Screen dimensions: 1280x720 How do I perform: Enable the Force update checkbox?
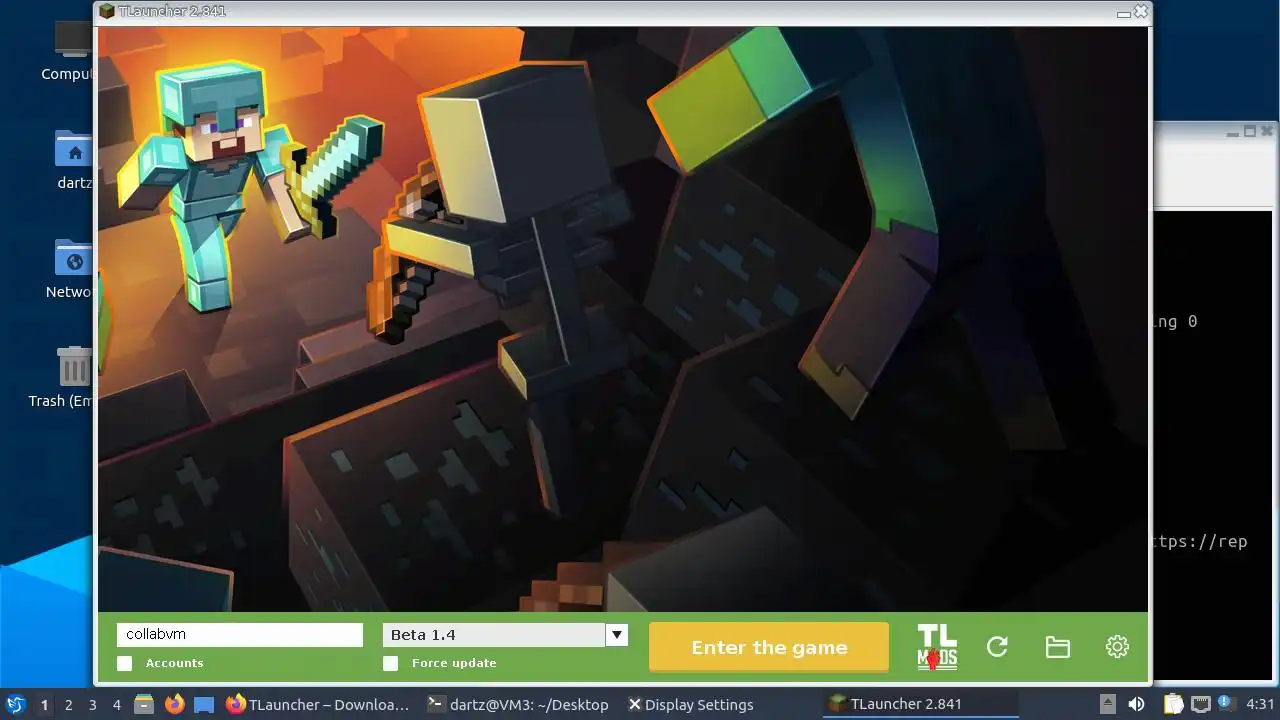[391, 663]
